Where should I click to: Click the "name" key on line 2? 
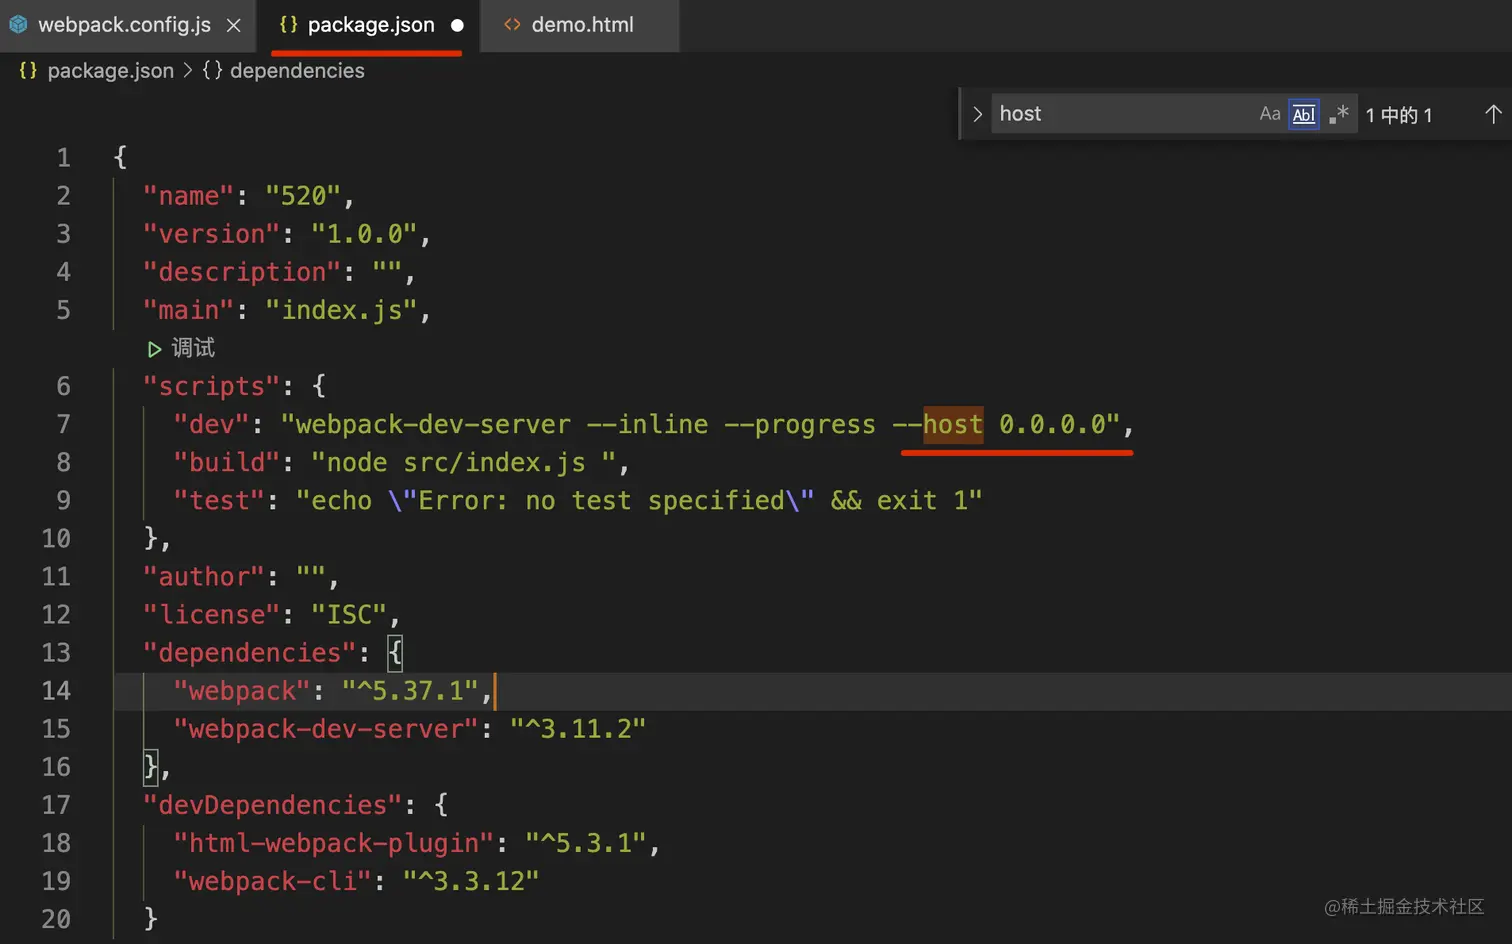[x=188, y=196]
